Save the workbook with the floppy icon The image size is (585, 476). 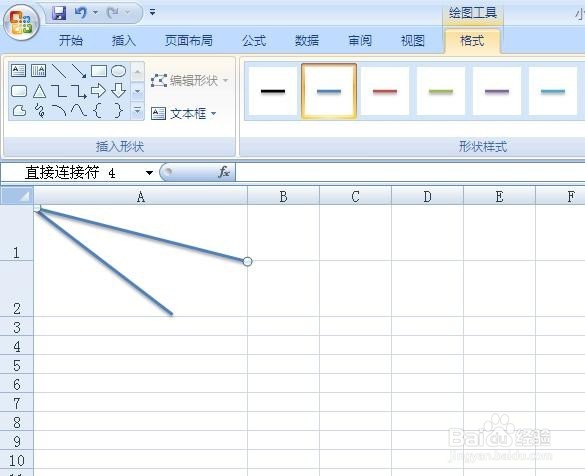pos(59,13)
